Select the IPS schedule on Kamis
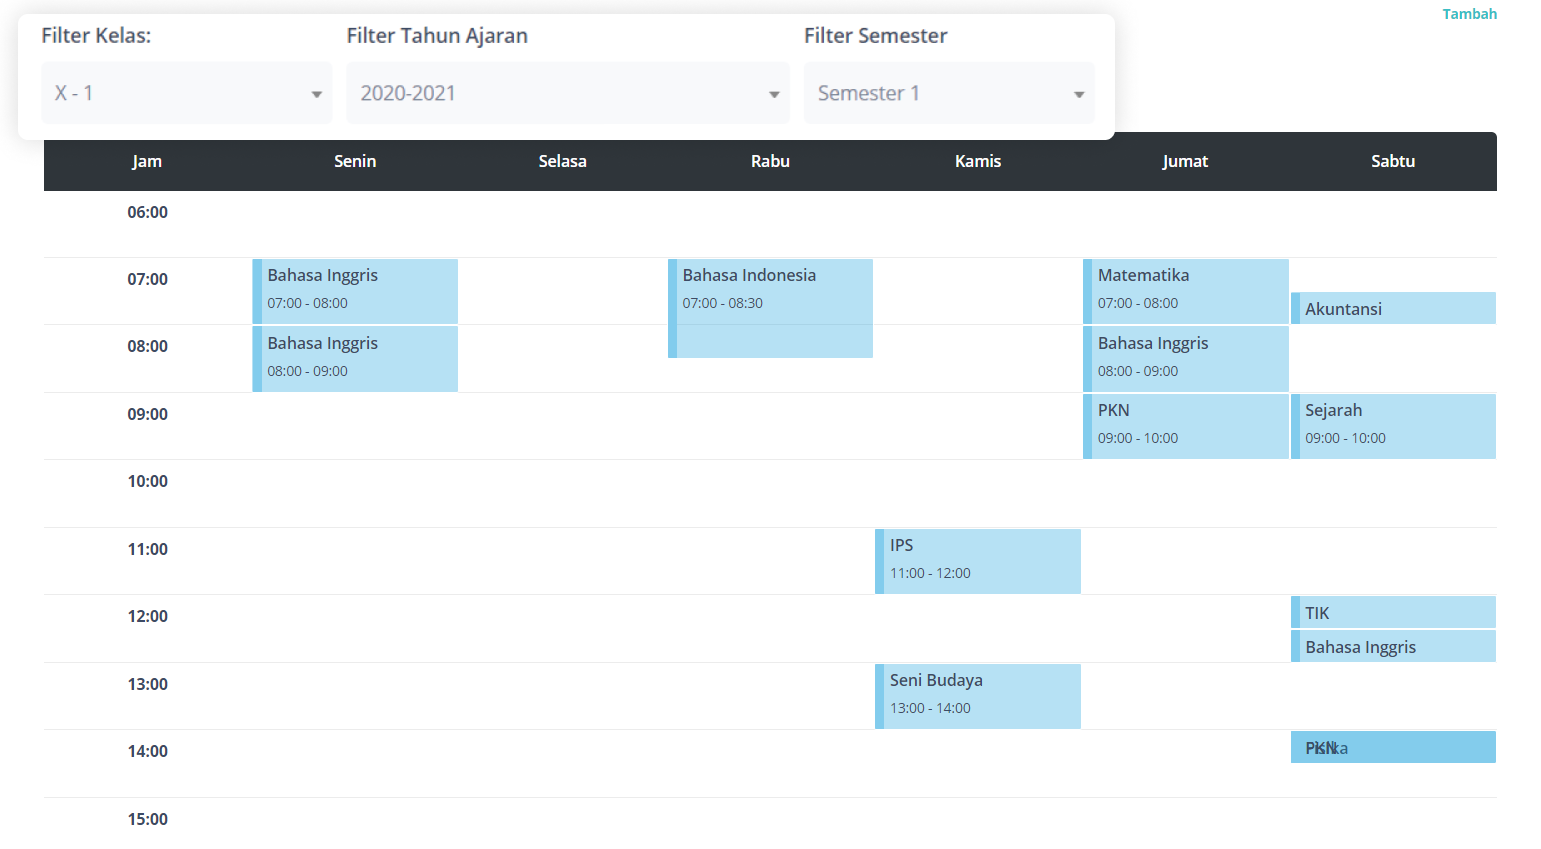The width and height of the screenshot is (1541, 849). (x=978, y=560)
